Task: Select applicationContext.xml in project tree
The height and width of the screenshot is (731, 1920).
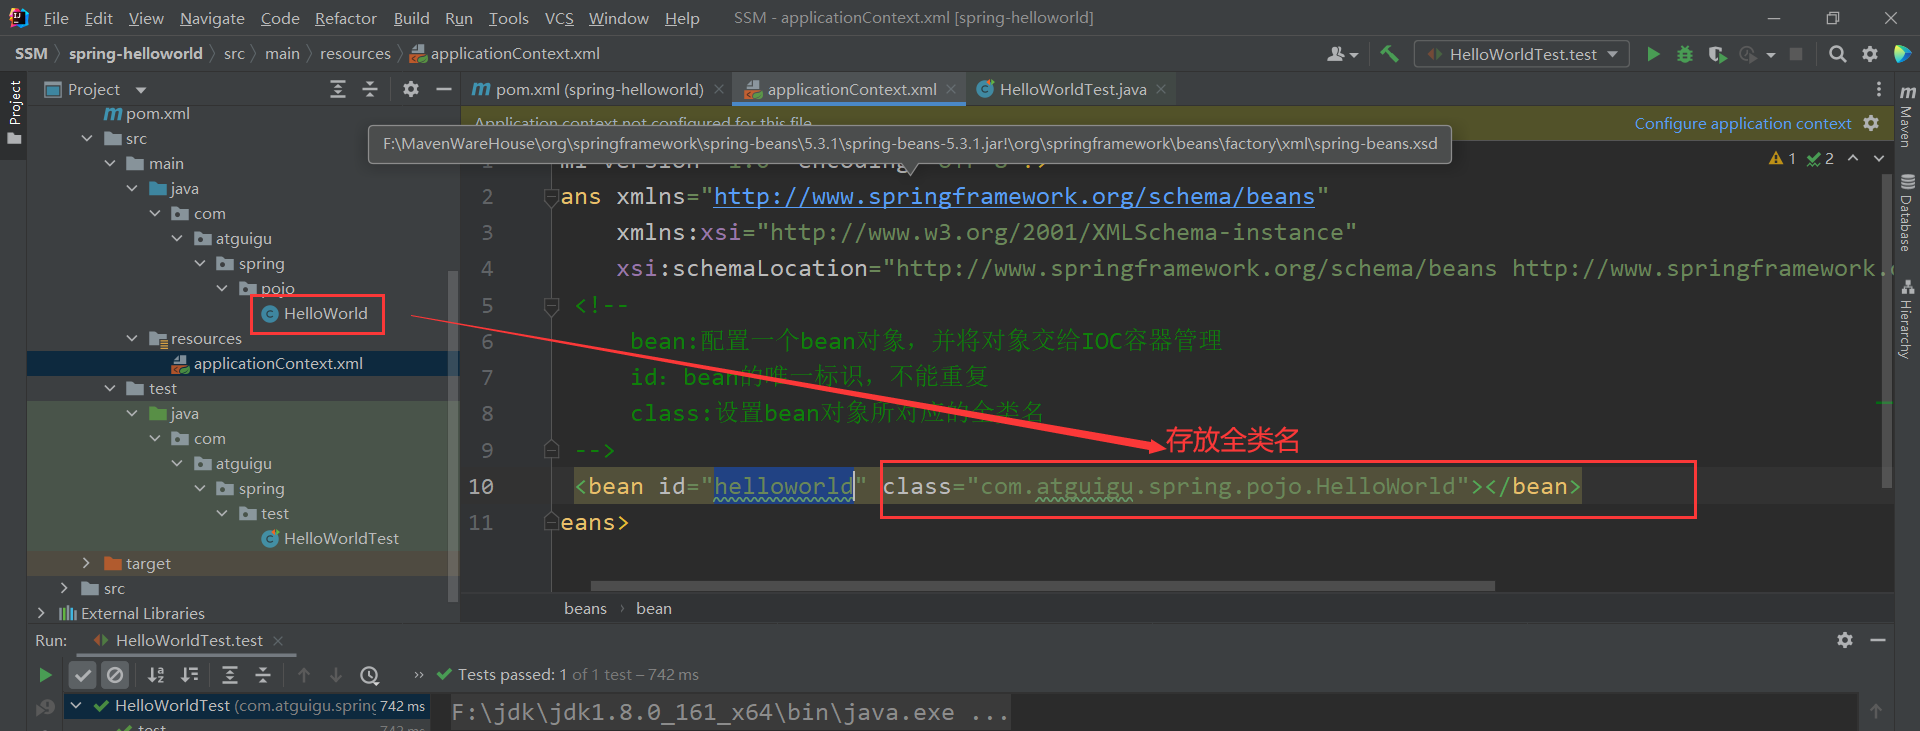Action: [267, 363]
